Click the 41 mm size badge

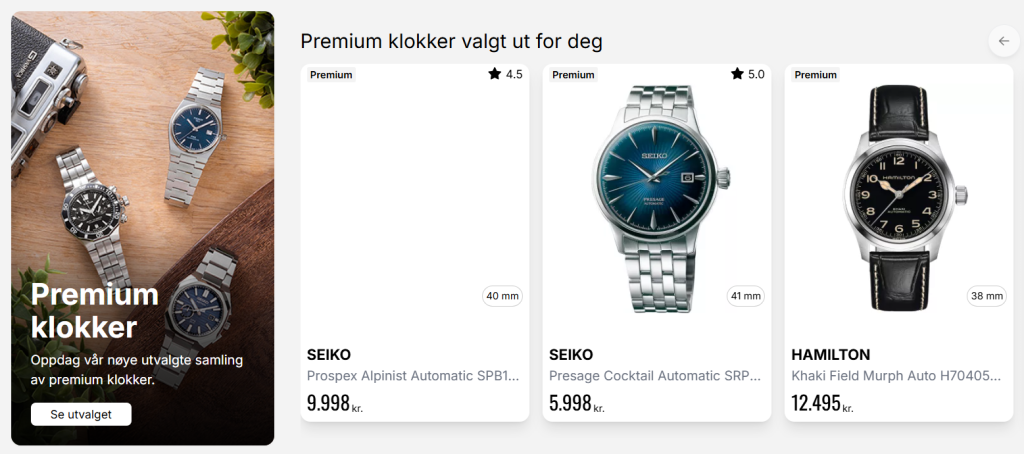pyautogui.click(x=745, y=296)
